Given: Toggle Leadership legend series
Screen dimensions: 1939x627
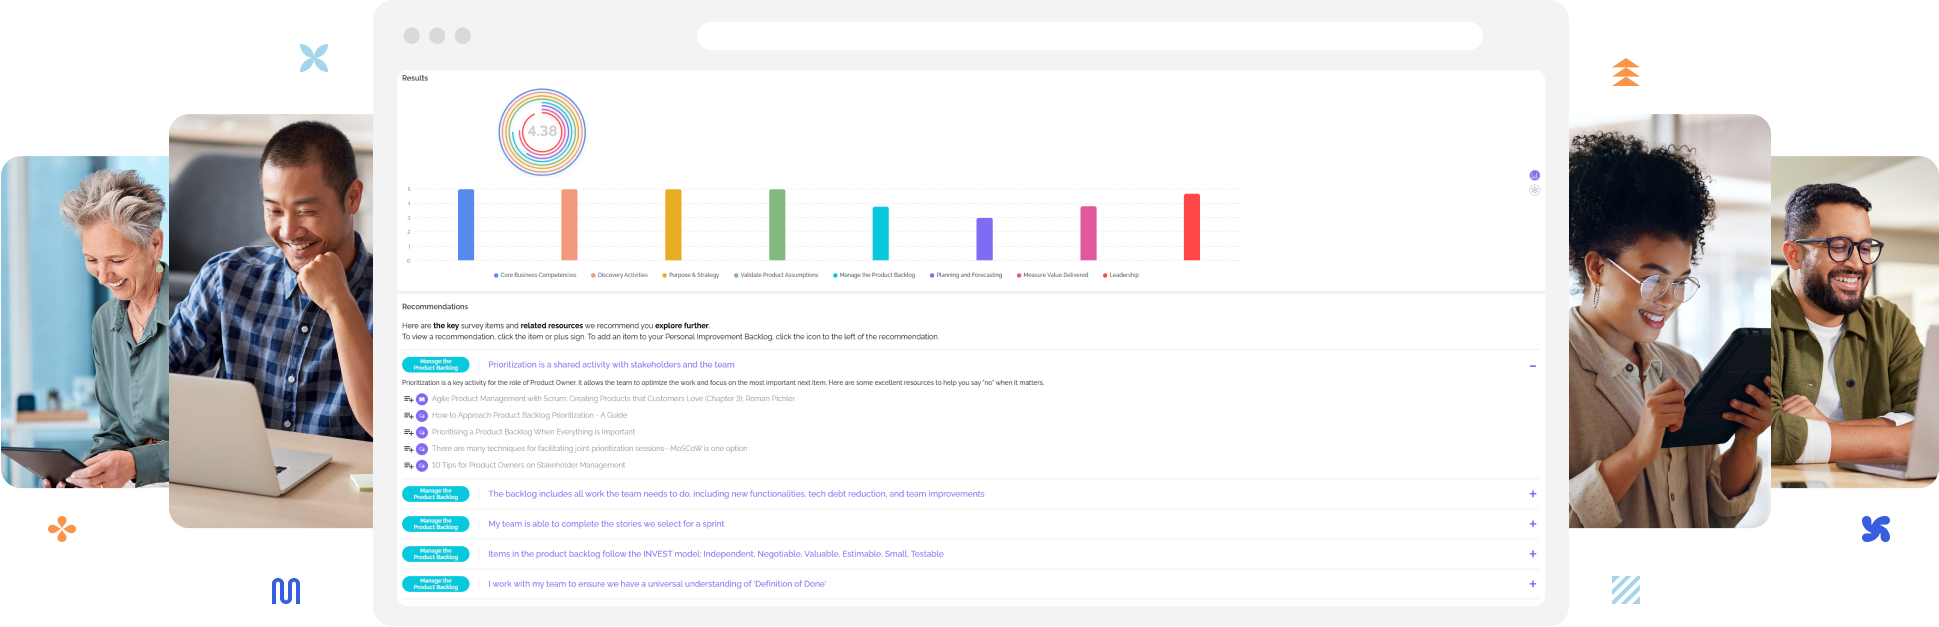Looking at the screenshot, I should [1123, 275].
